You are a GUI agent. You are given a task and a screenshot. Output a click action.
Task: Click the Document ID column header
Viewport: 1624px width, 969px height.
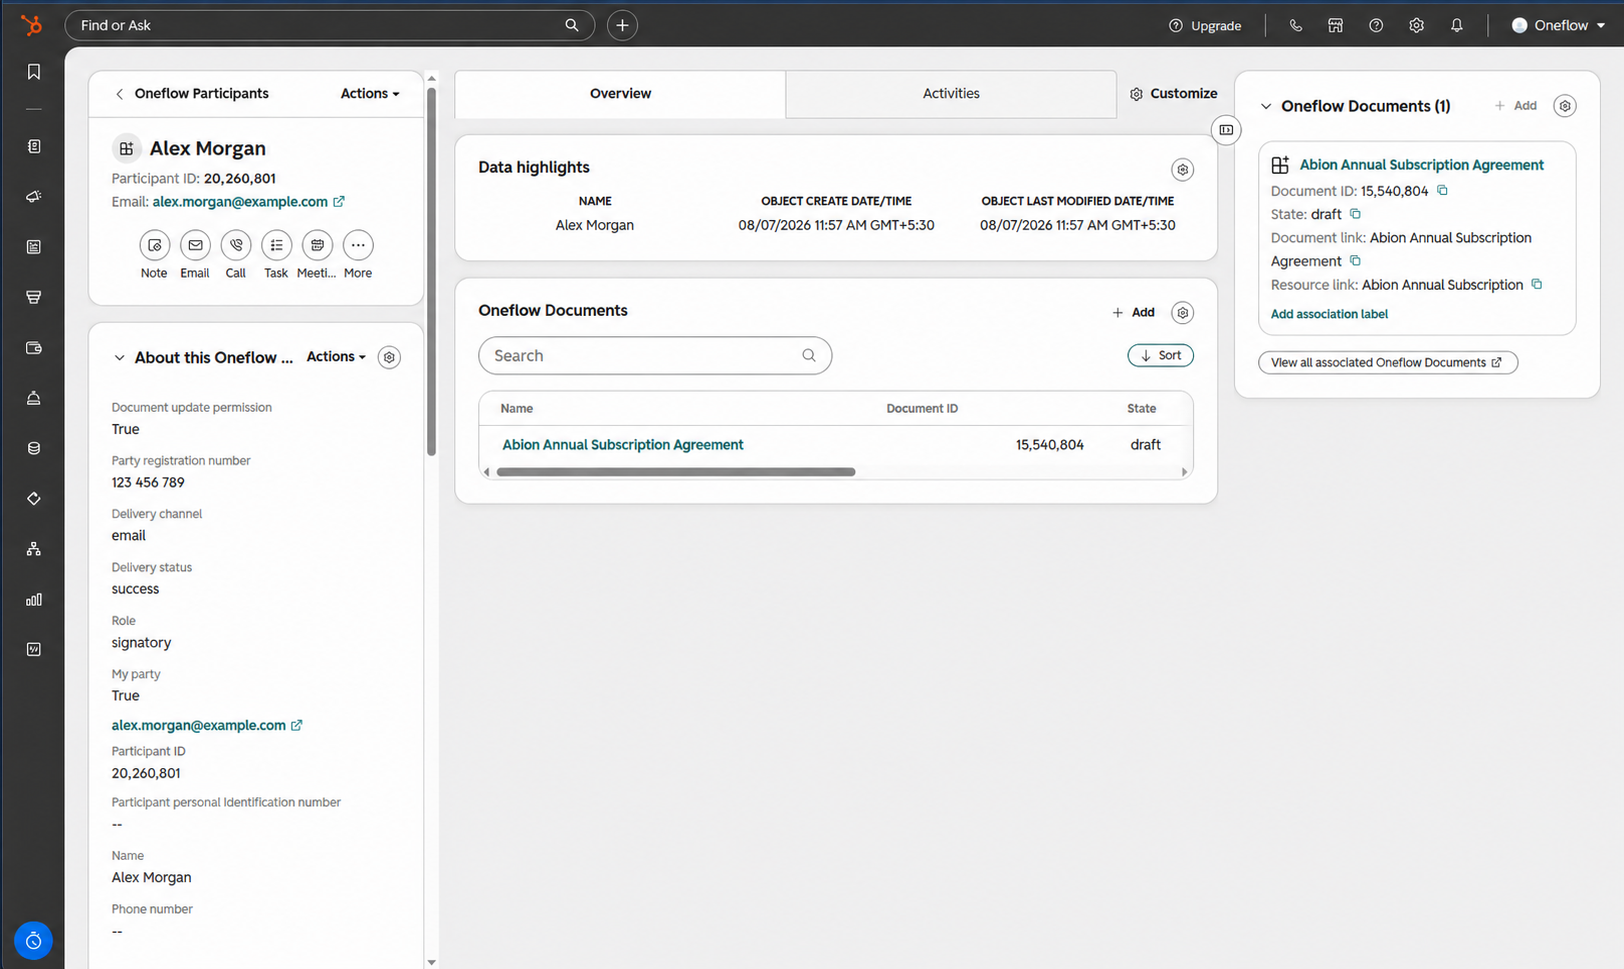922,408
